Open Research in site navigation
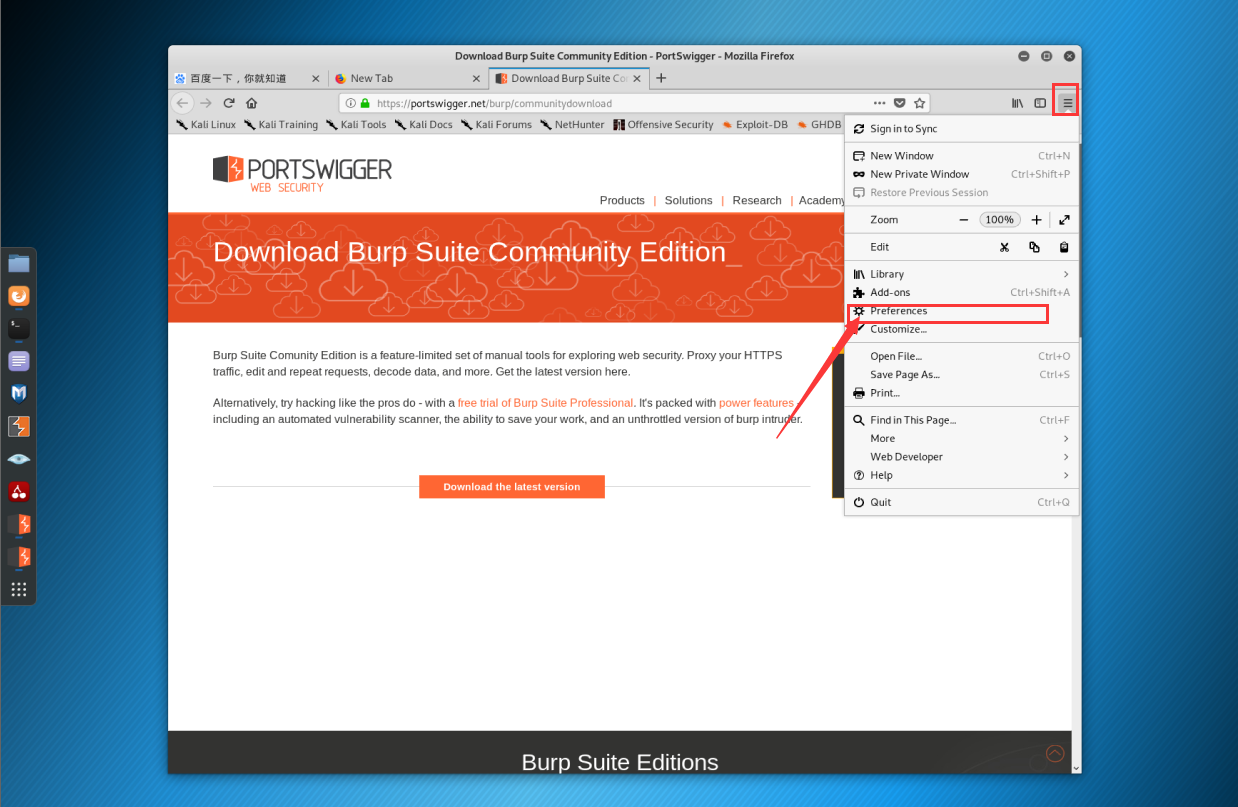This screenshot has width=1238, height=807. pyautogui.click(x=757, y=200)
